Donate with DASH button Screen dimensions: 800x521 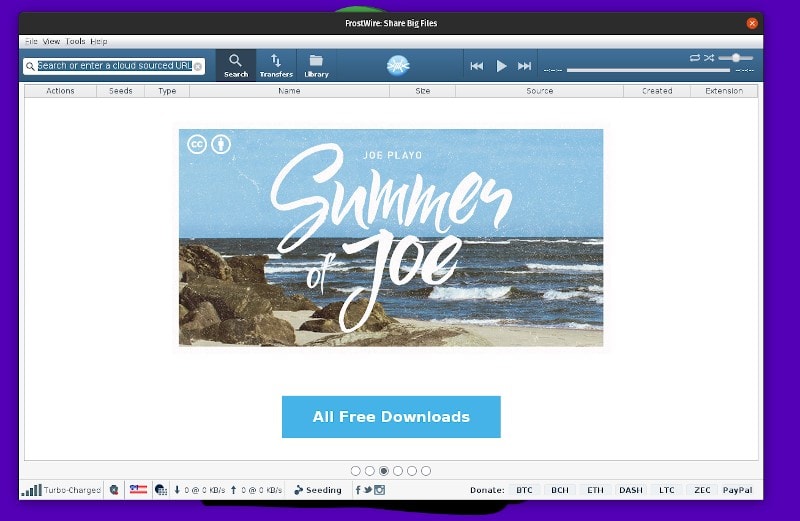point(631,490)
